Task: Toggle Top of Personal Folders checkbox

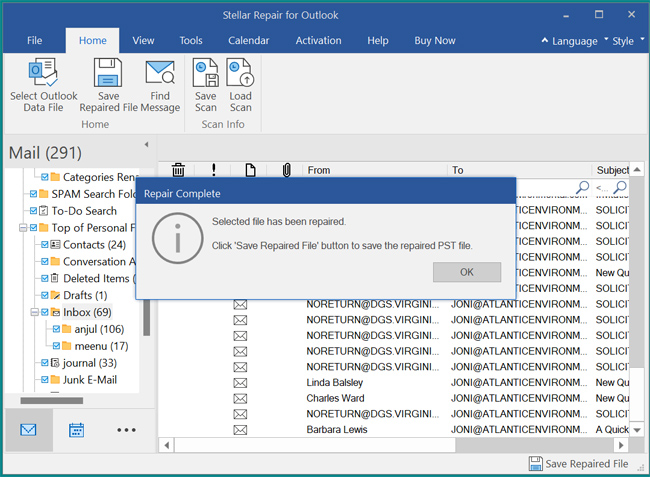Action: coord(34,228)
